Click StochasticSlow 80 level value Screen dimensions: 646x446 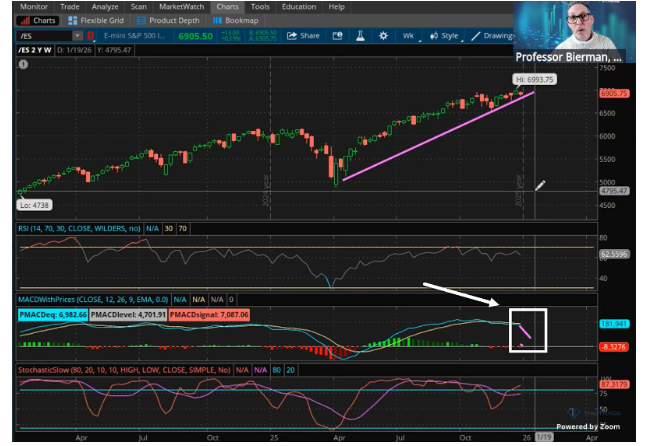pyautogui.click(x=276, y=370)
